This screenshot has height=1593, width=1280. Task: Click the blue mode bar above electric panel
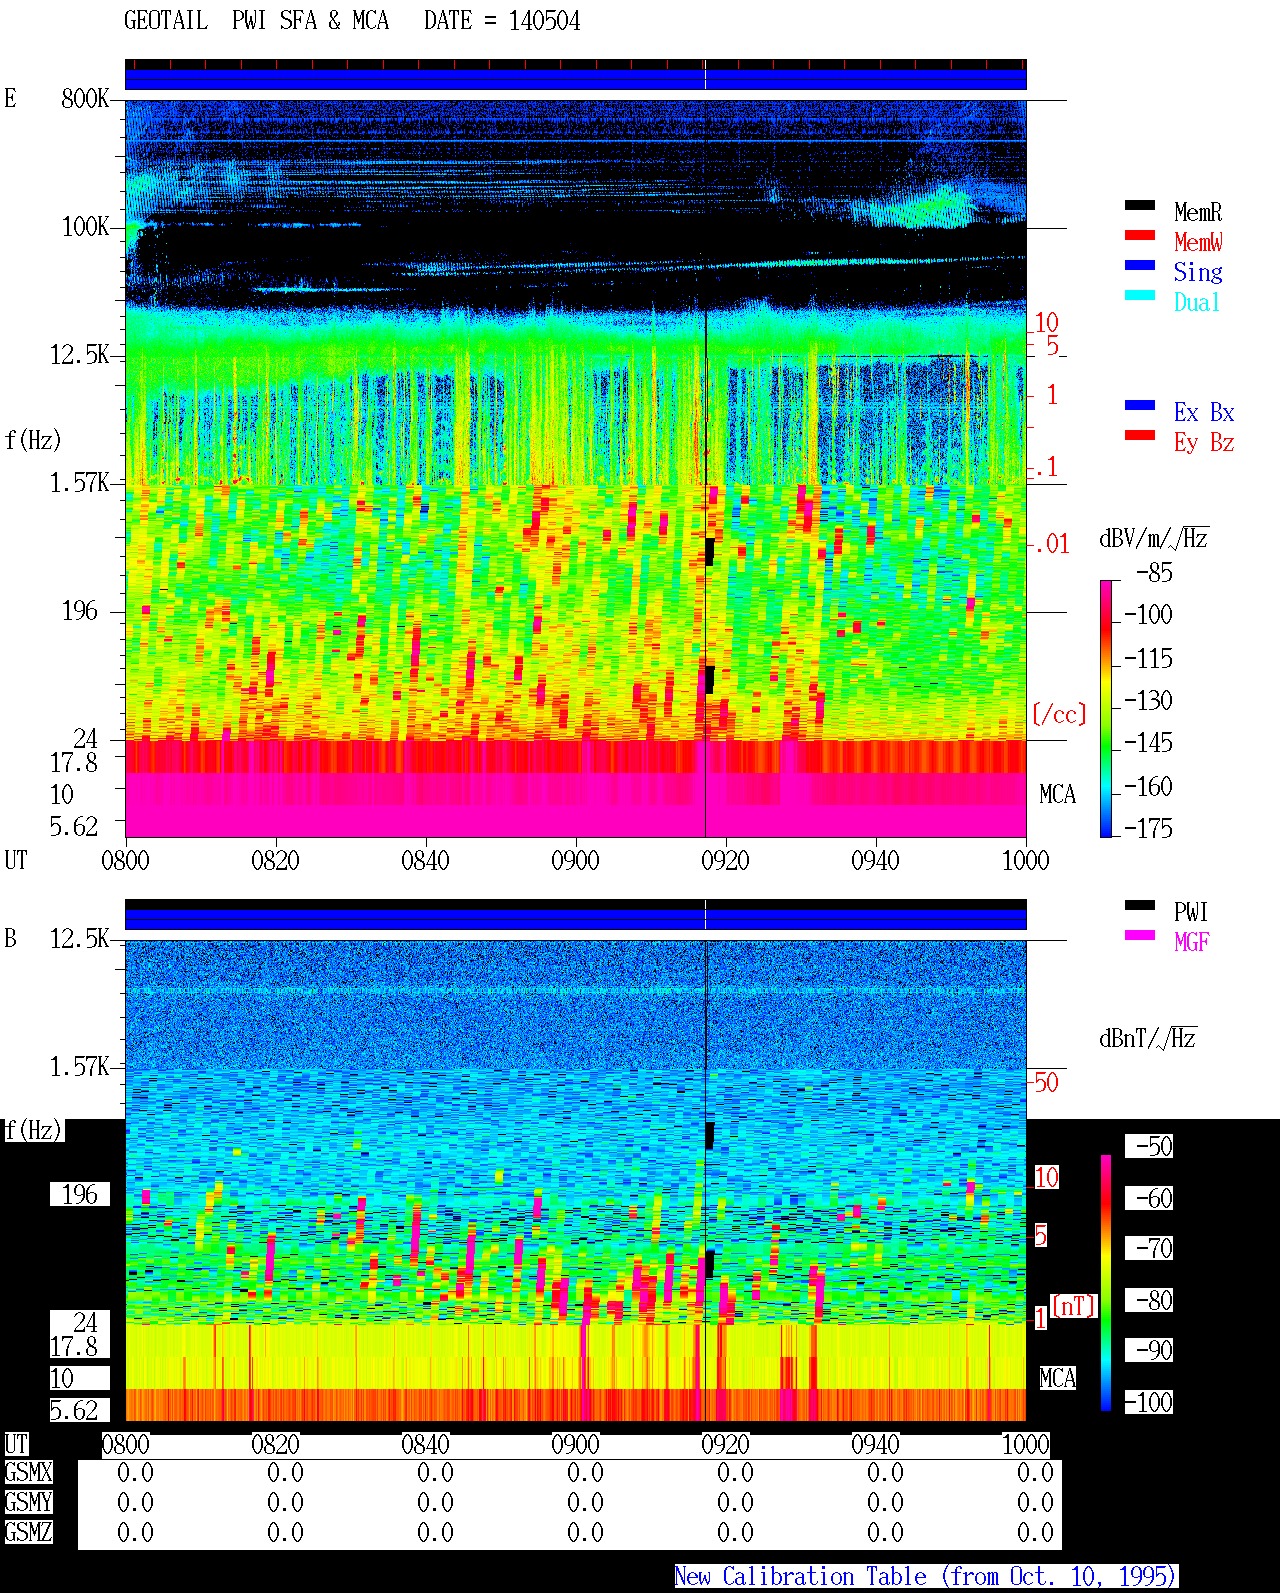(x=575, y=79)
